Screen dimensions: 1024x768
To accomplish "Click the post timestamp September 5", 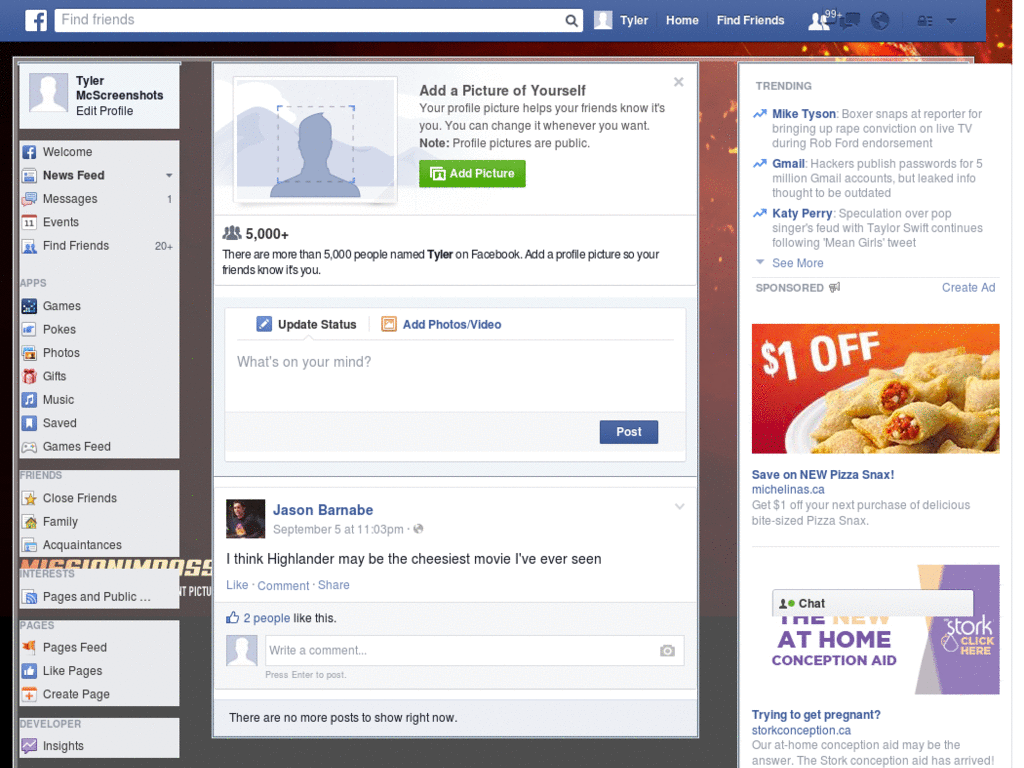I will point(338,530).
